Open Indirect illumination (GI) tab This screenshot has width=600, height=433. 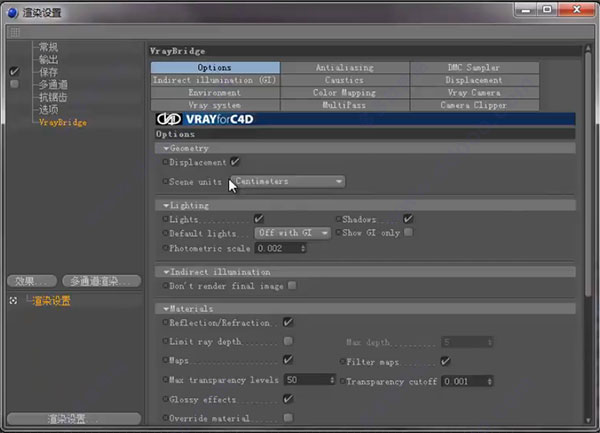[x=215, y=80]
